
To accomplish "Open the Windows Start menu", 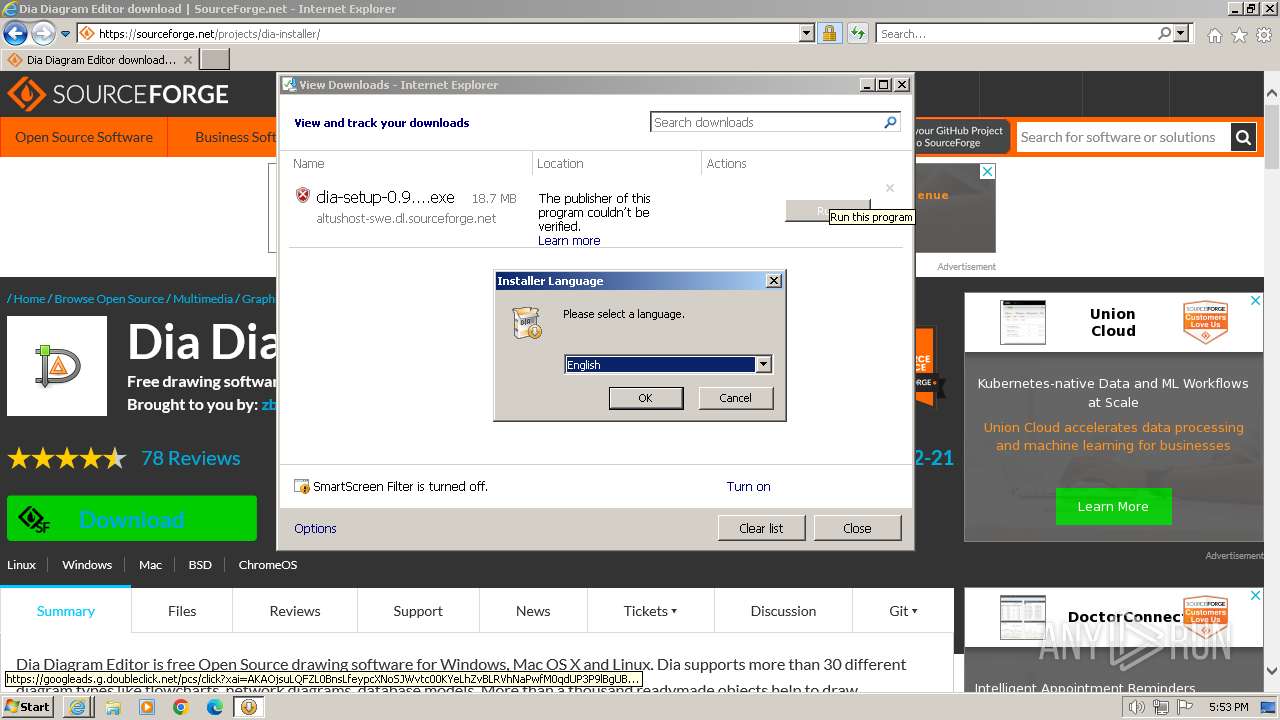I will point(28,707).
